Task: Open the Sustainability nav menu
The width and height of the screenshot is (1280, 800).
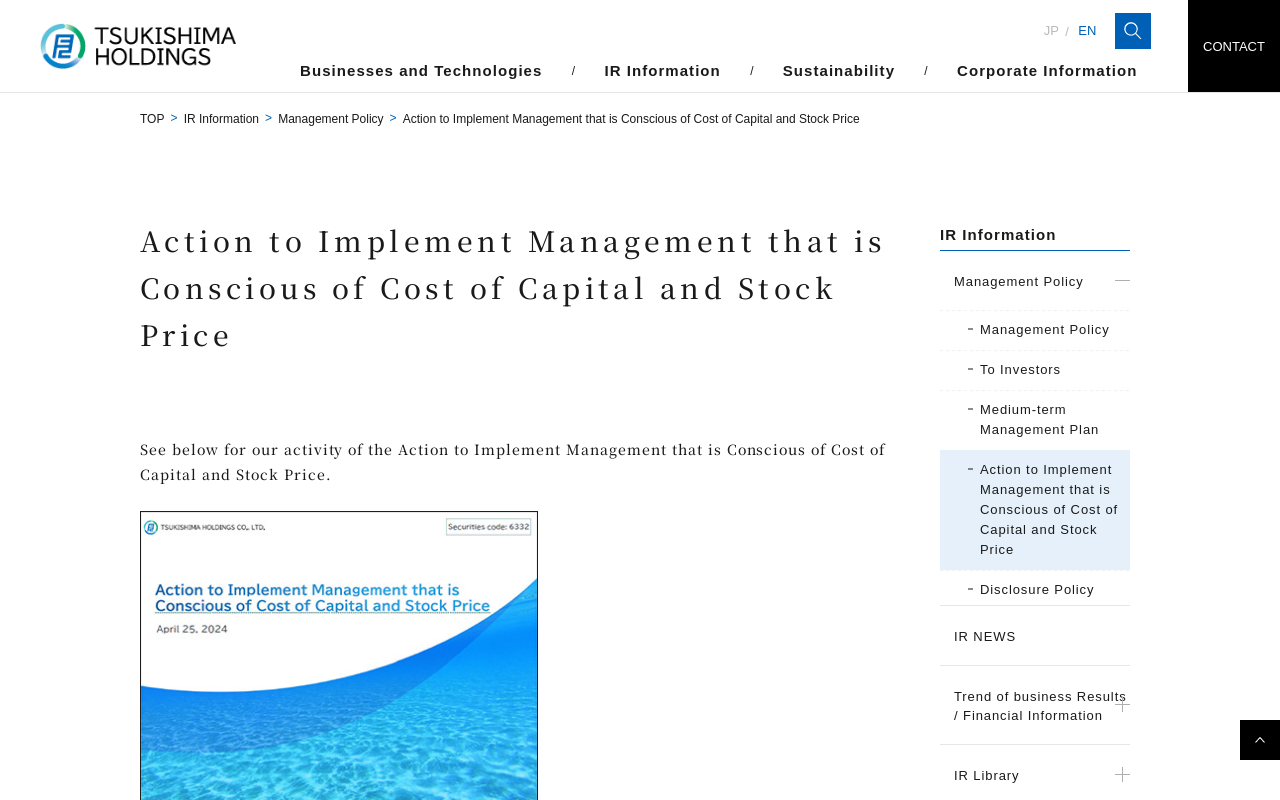Action: [x=838, y=71]
